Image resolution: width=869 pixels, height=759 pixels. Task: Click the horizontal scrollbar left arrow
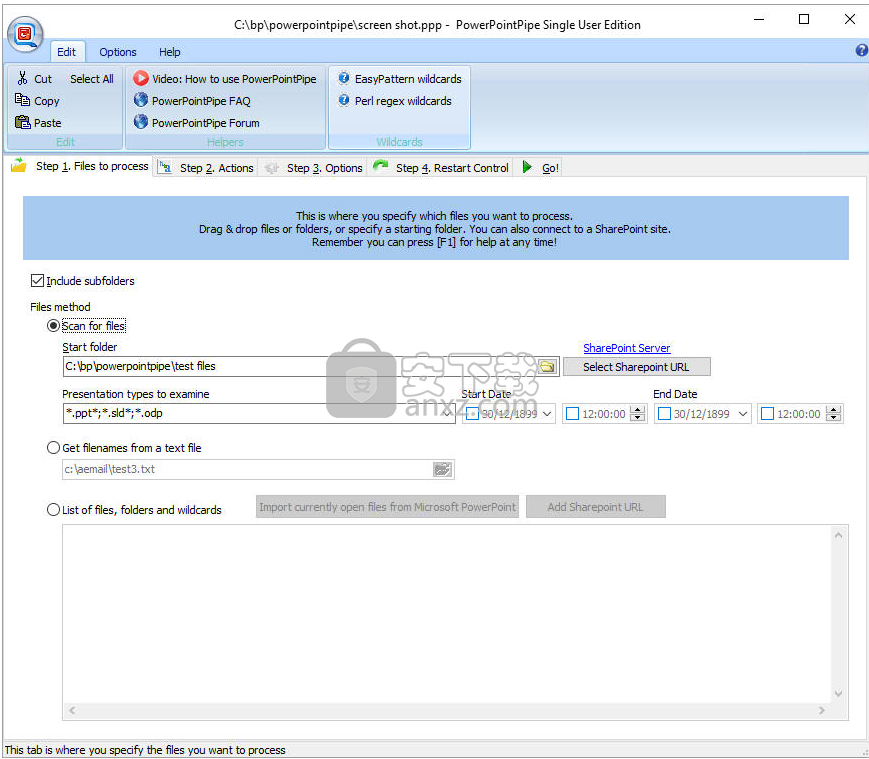[x=72, y=710]
